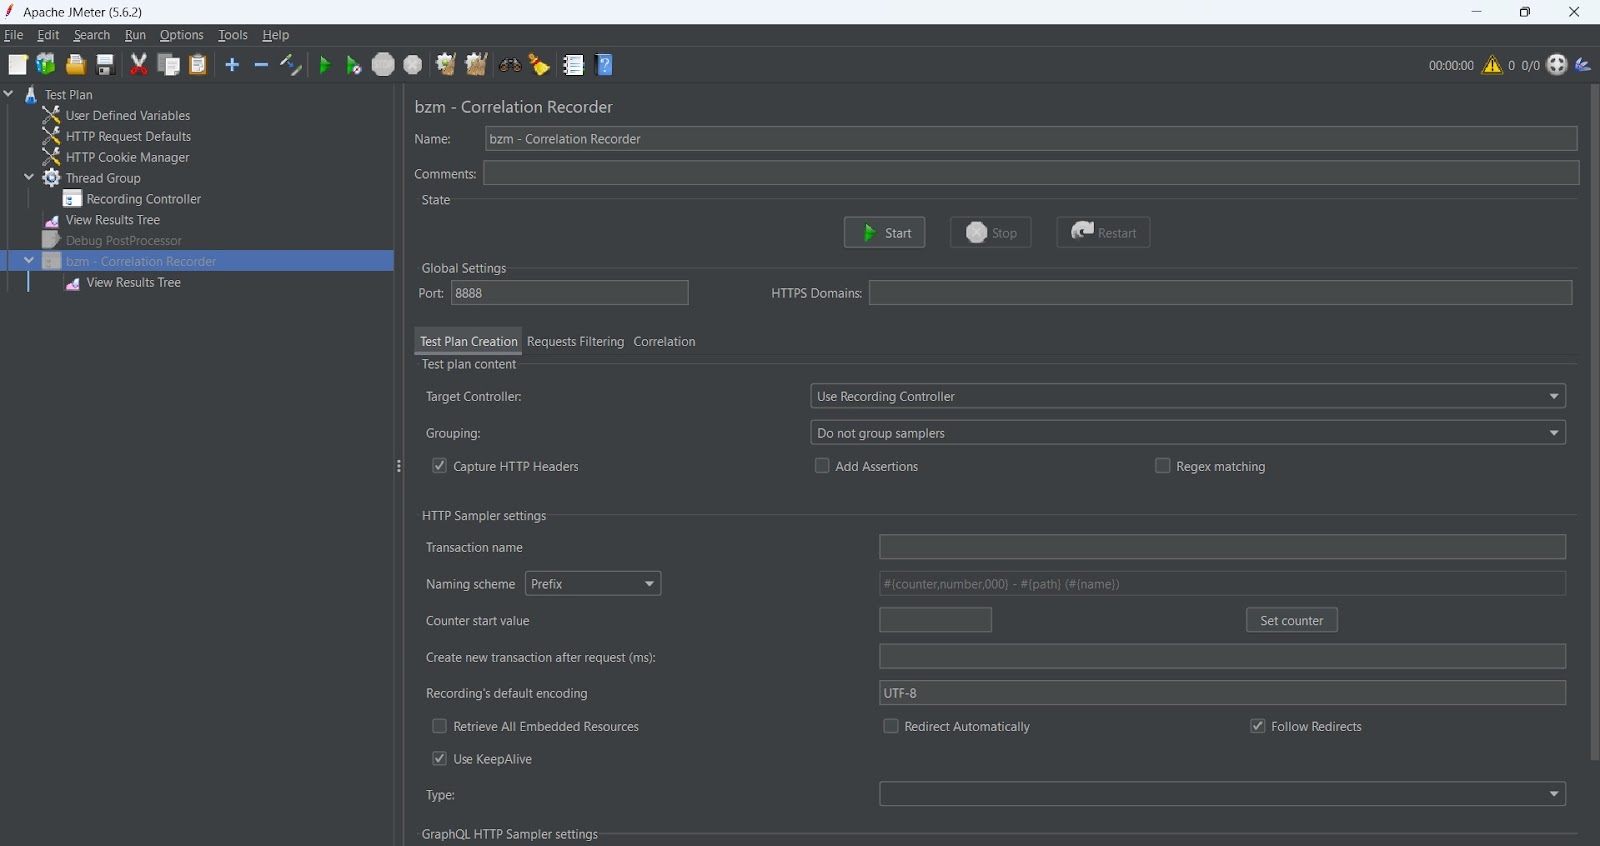Open the Type dropdown
1600x846 pixels.
click(x=1222, y=794)
